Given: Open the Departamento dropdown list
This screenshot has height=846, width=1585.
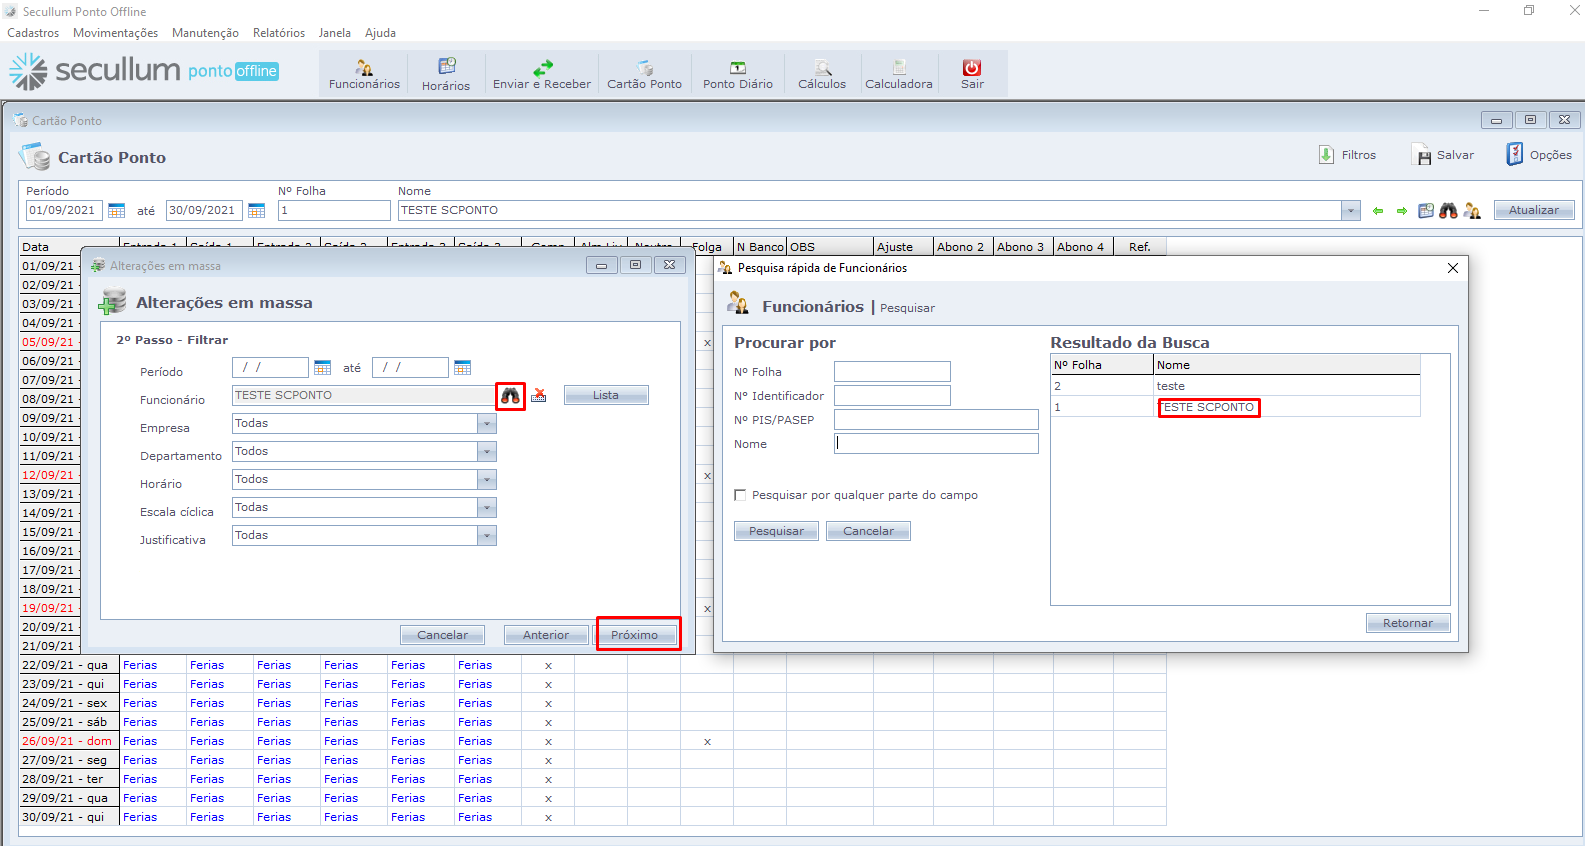Looking at the screenshot, I should (x=487, y=452).
